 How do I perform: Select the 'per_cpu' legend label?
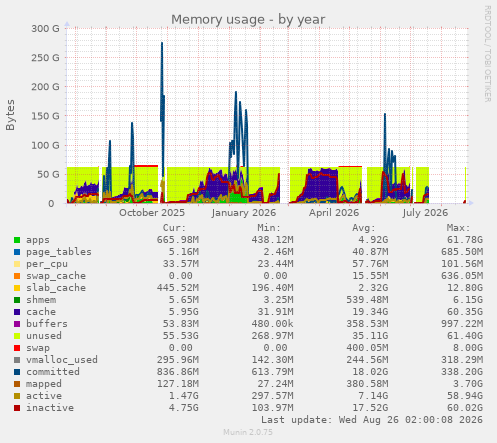tap(47, 264)
